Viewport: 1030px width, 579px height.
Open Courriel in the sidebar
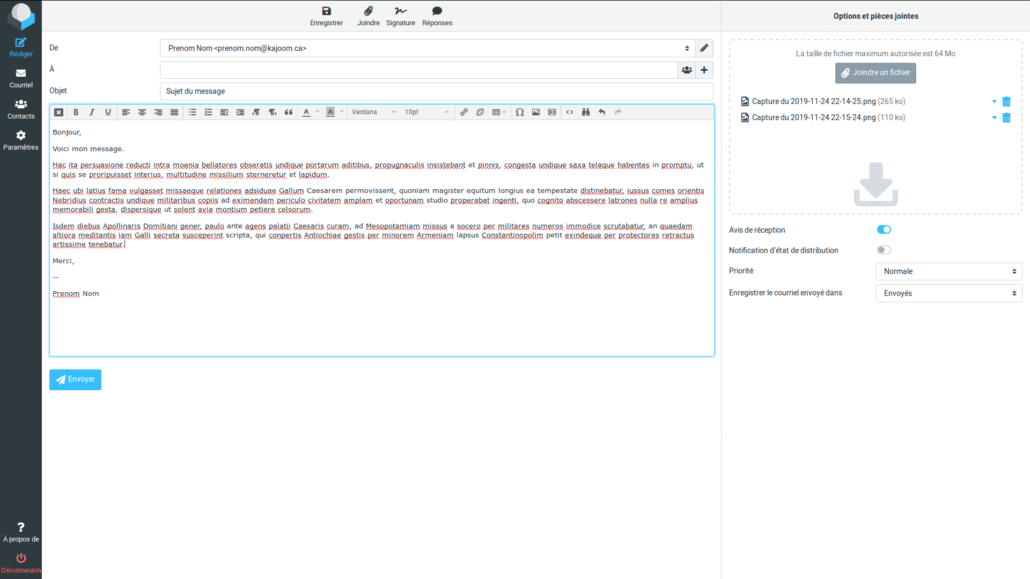[21, 78]
